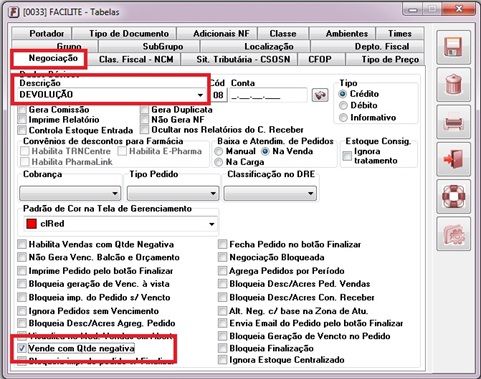Screen dimensions: 481x379
Task: Choose Manual for Baixa de Pedidos
Action: [219, 152]
